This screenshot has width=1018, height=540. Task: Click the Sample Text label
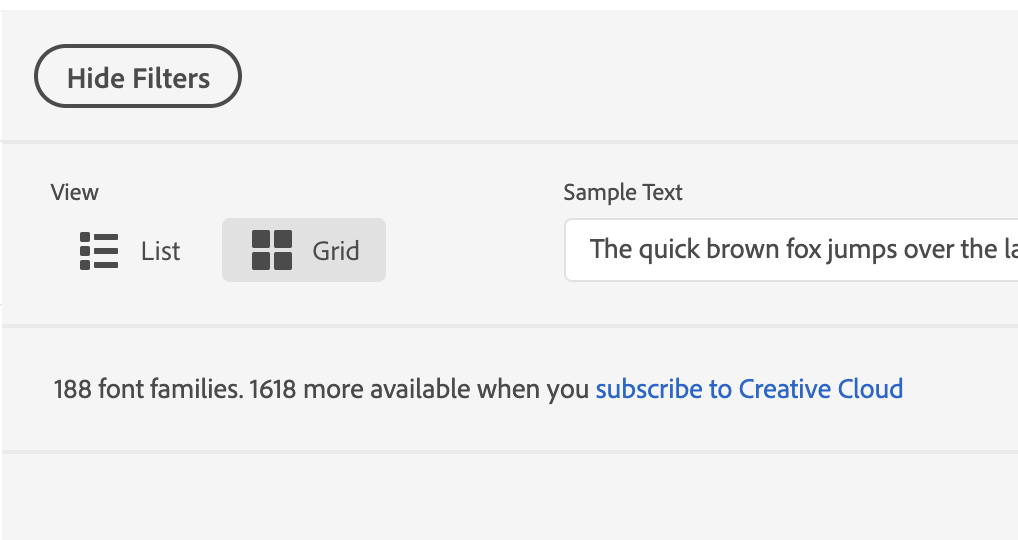[x=623, y=192]
